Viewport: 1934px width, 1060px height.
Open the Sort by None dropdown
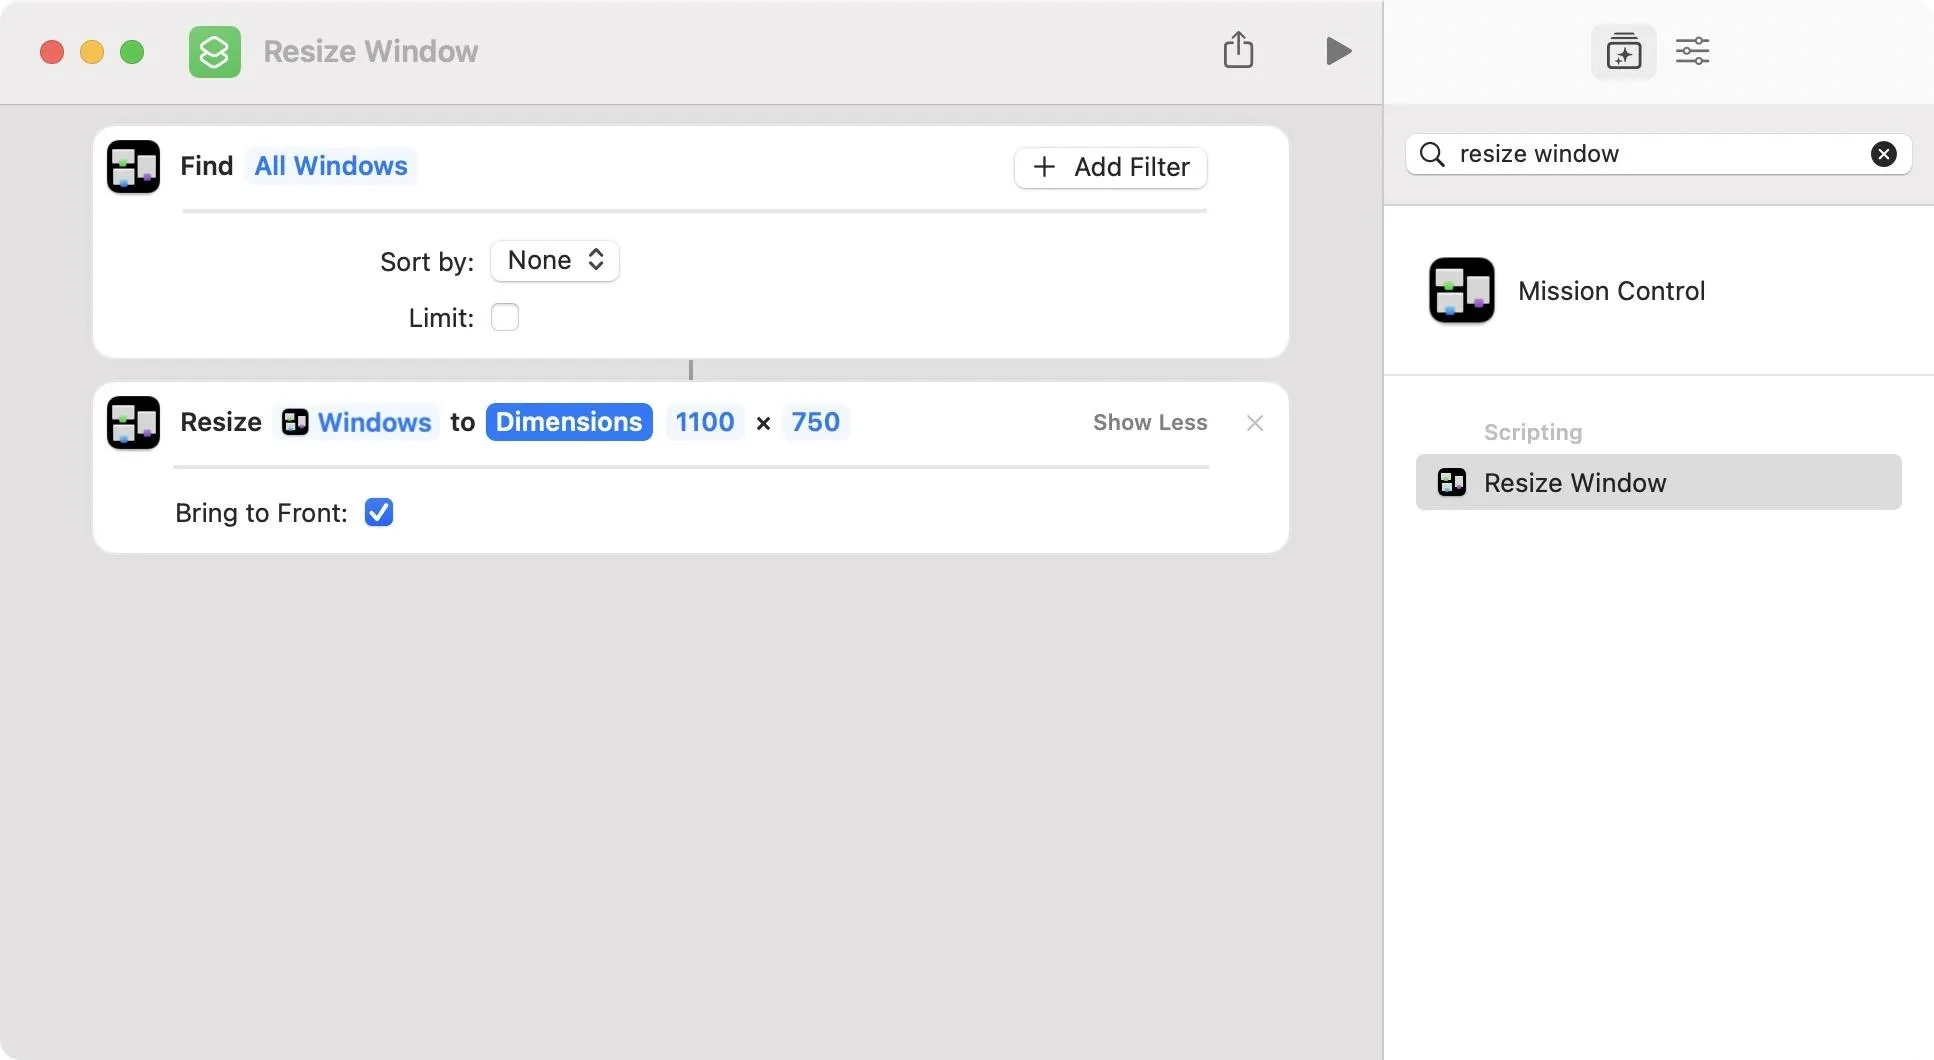(555, 260)
